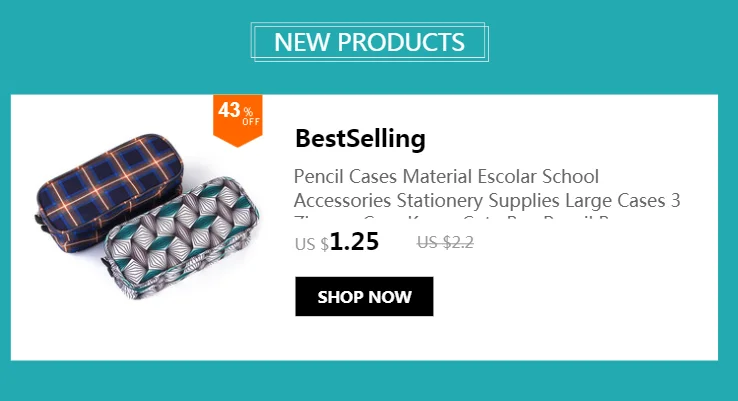Open the NEW PRODUCTS banner heading
Screen dimensions: 738x401
point(369,42)
